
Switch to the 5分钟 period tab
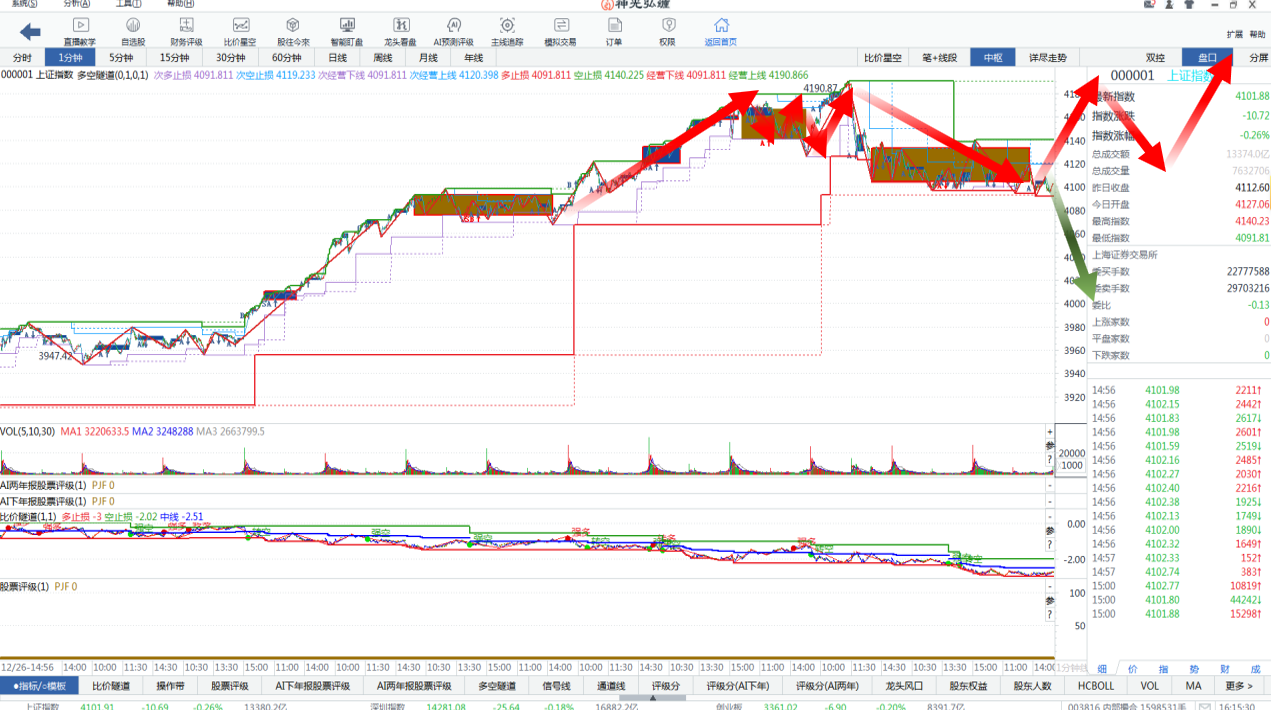(x=121, y=58)
